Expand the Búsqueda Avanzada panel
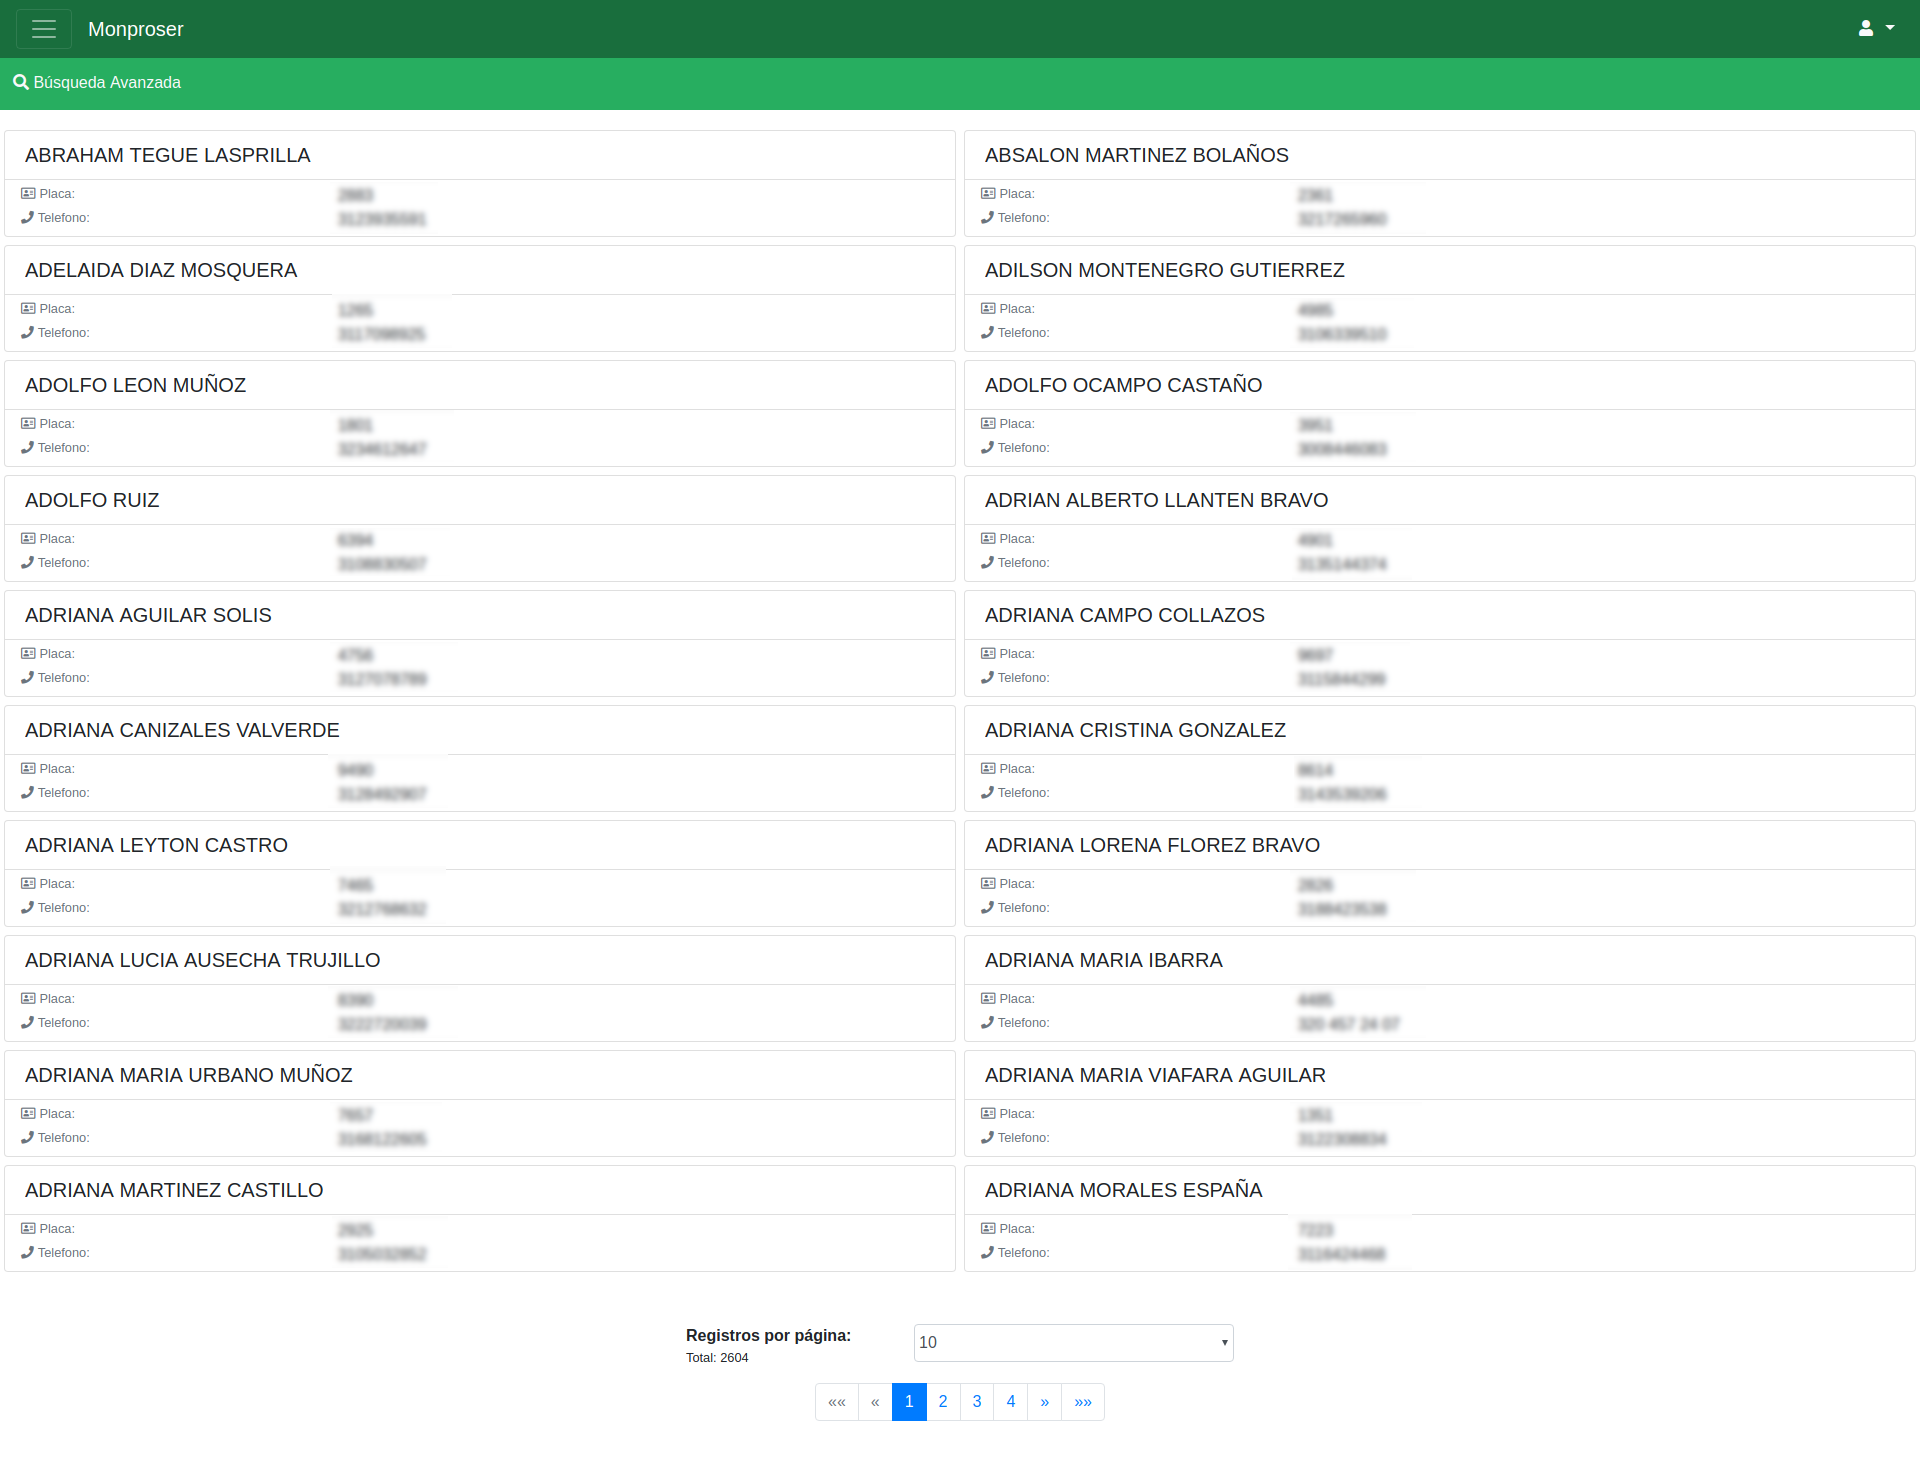 tap(107, 82)
